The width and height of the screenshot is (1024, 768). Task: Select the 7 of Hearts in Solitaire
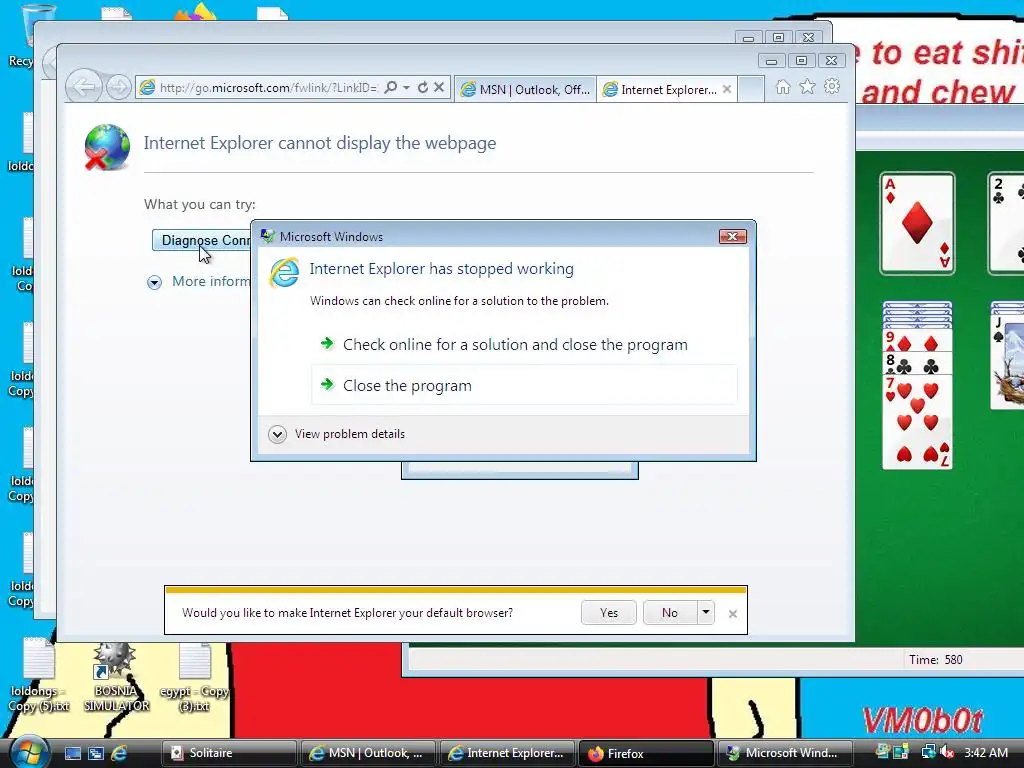(918, 421)
